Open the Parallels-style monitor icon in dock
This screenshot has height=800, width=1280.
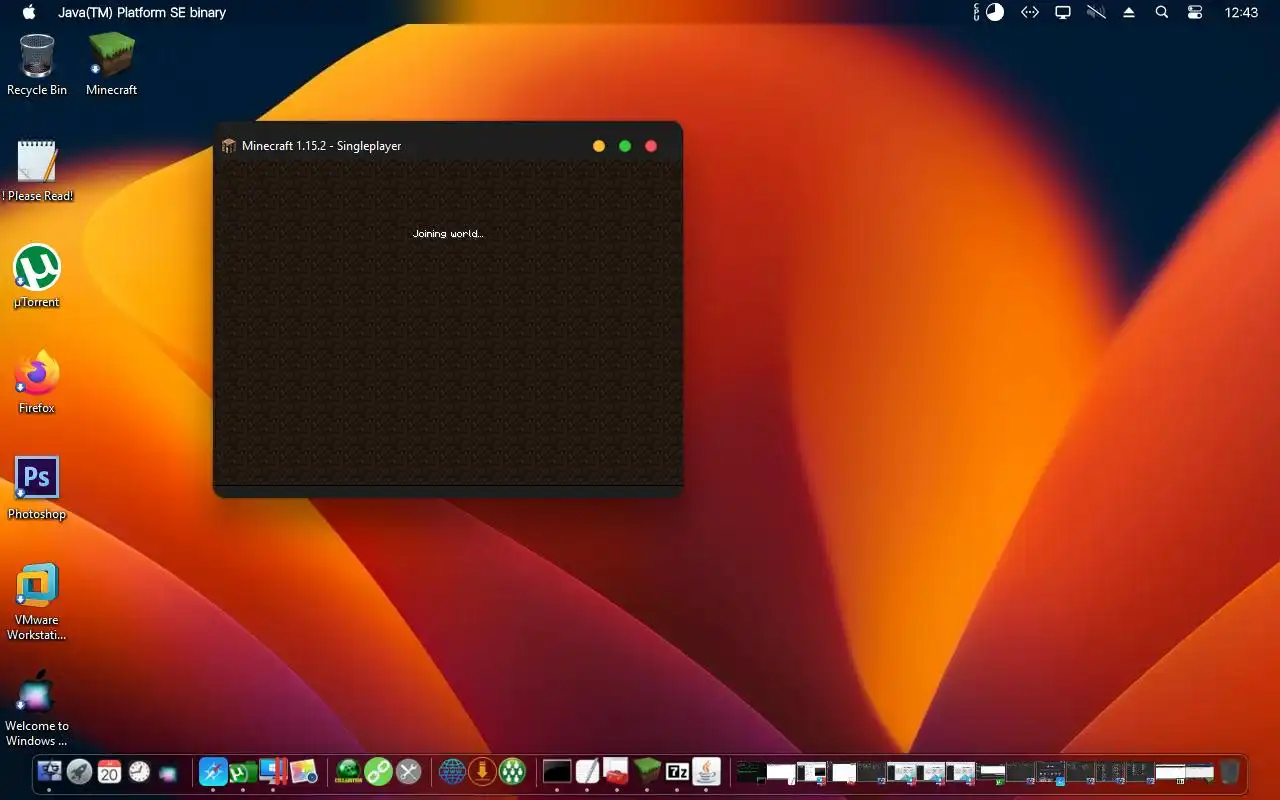(273, 771)
